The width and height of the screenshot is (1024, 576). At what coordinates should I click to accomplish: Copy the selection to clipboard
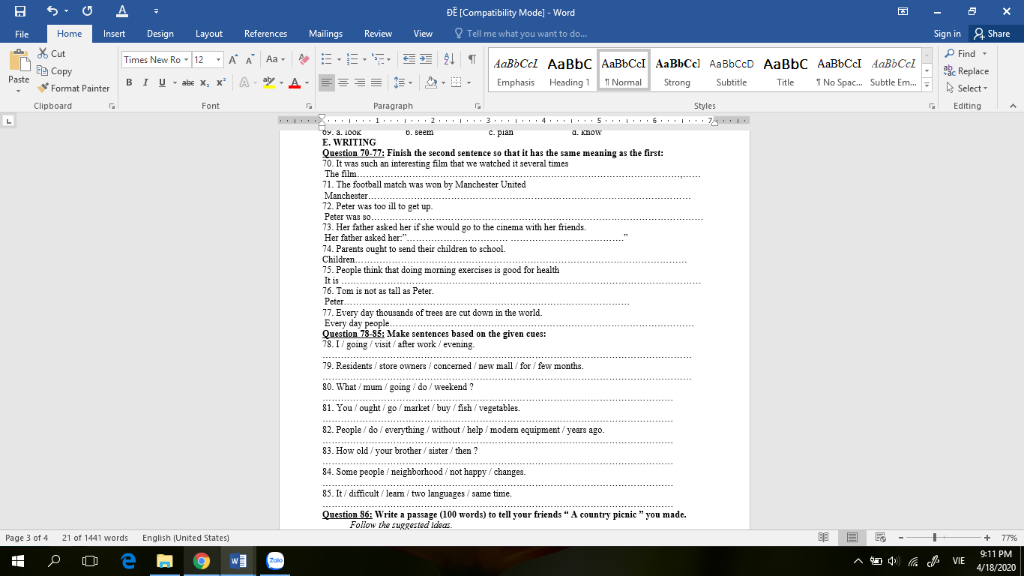pyautogui.click(x=55, y=71)
